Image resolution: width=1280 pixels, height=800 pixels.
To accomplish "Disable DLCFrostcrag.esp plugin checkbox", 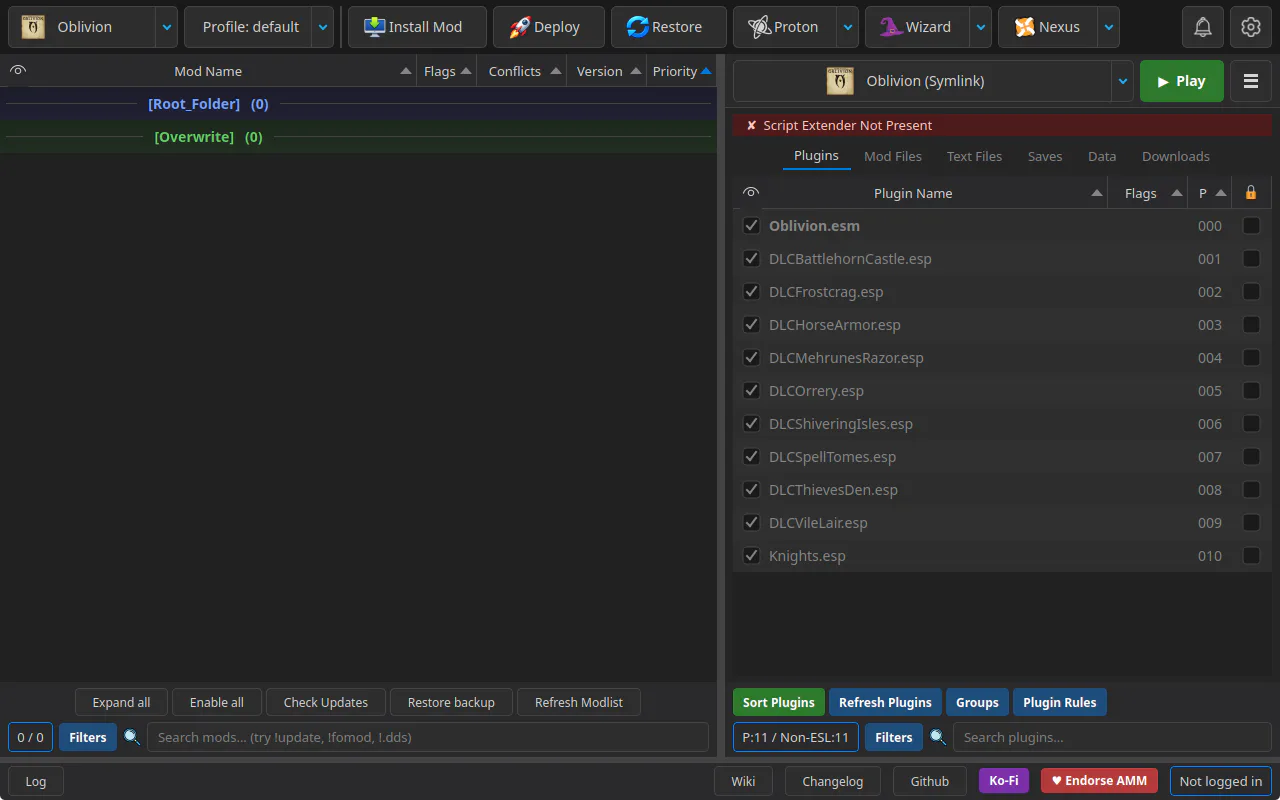I will pos(752,292).
